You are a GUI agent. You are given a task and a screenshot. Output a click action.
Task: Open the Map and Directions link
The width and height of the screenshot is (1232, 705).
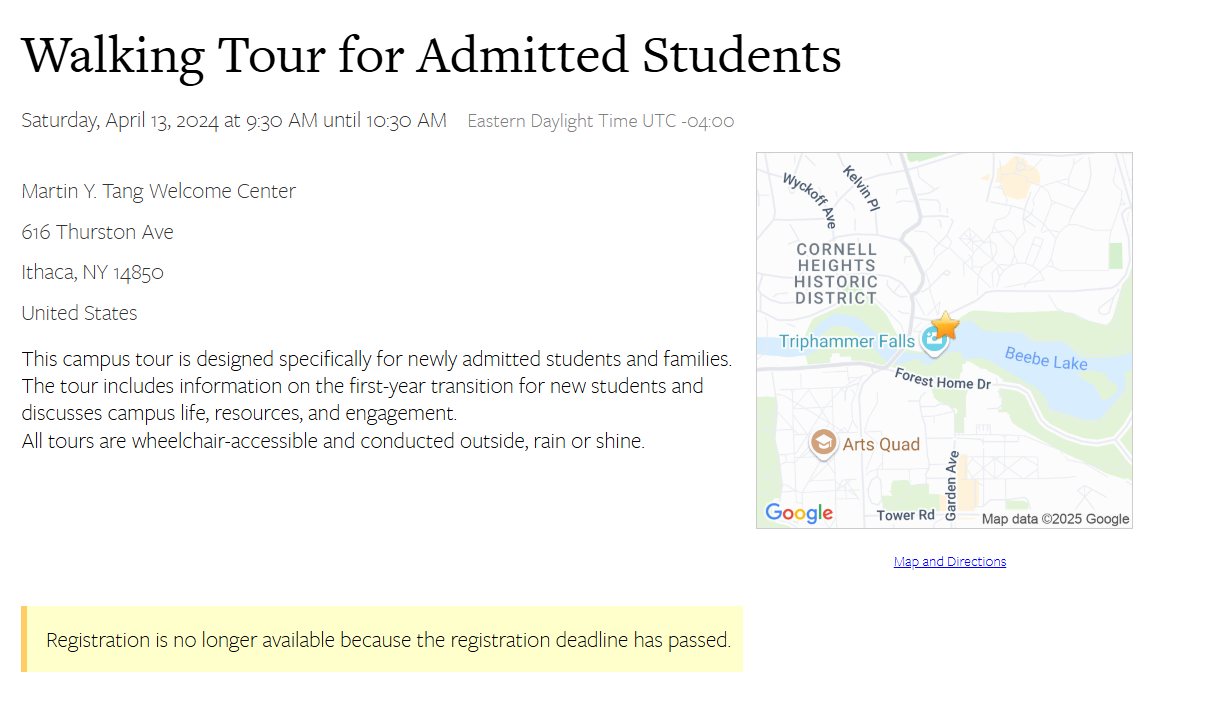tap(950, 562)
